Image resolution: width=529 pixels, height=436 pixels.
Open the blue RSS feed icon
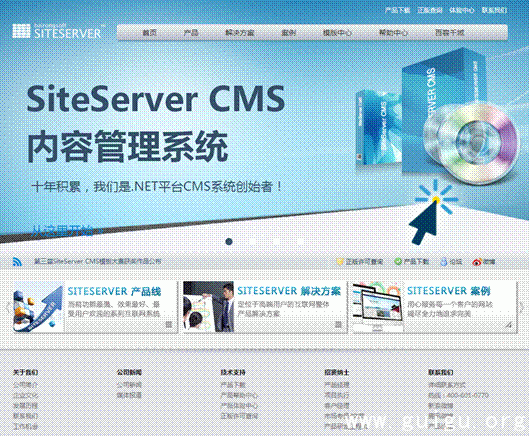click(x=17, y=262)
